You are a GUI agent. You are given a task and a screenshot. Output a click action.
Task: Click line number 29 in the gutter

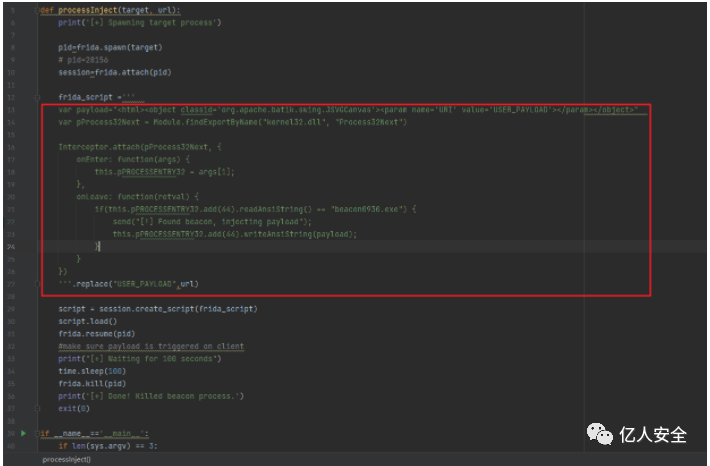pos(11,309)
